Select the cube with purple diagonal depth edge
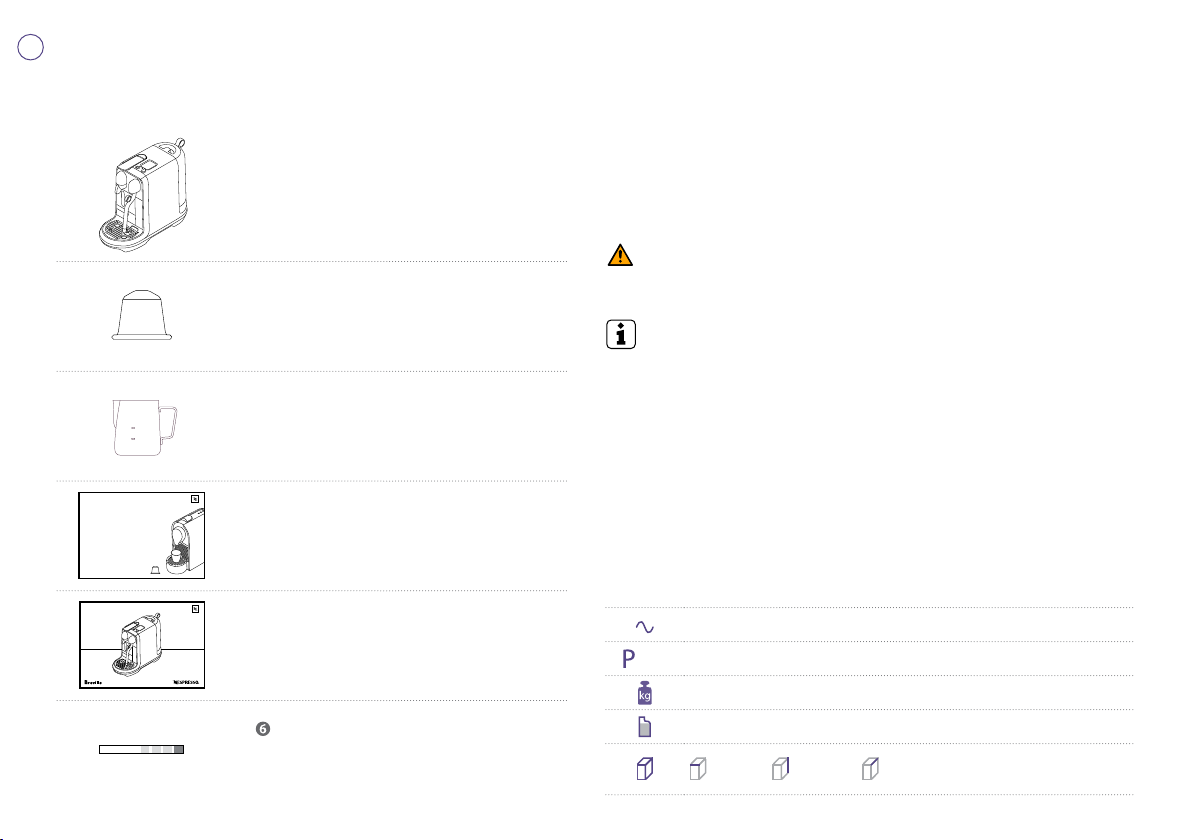The height and width of the screenshot is (840, 1192). 870,769
